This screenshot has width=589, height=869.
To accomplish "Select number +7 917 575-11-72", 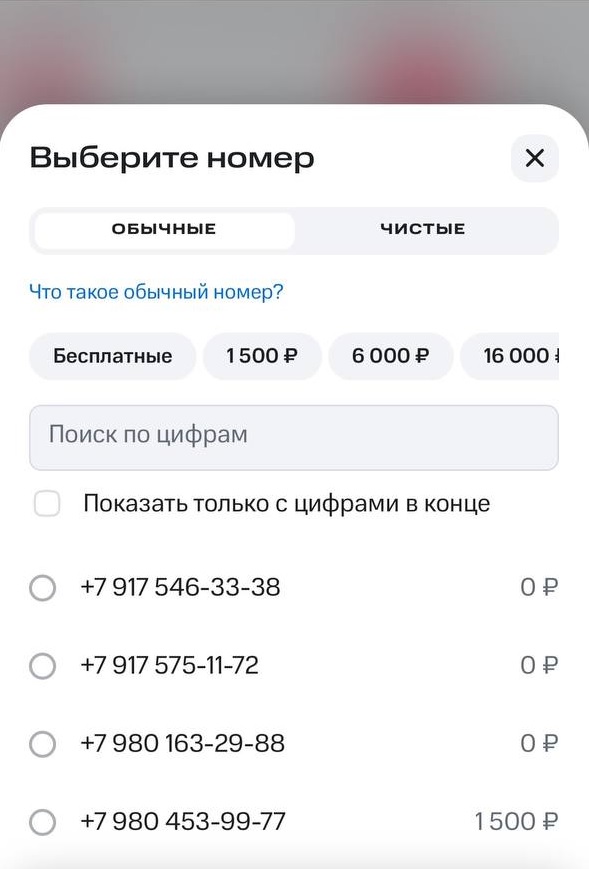I will (169, 665).
